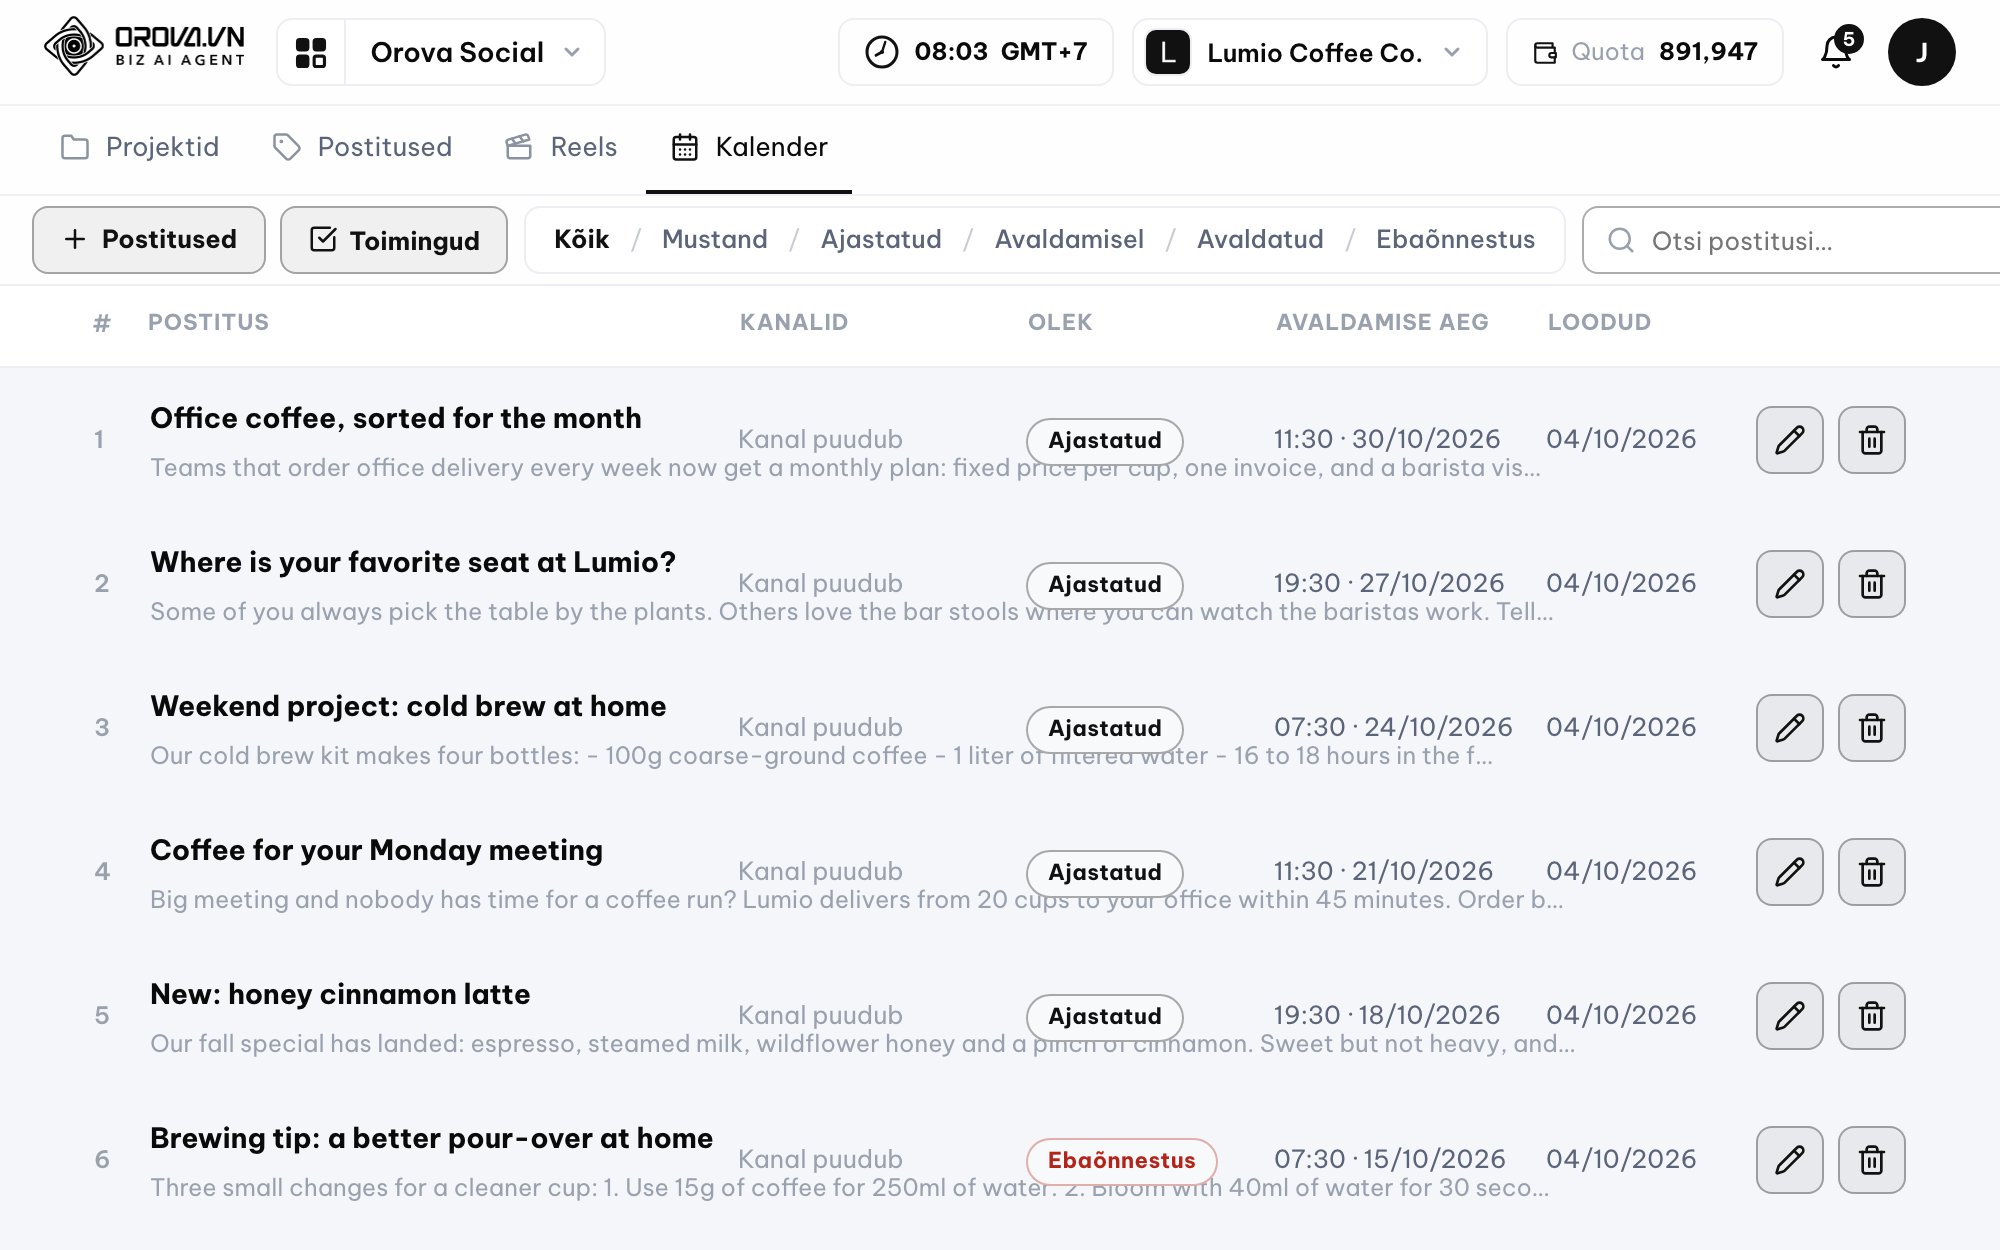Delete the 'Coffee for your Monday meeting' post
The width and height of the screenshot is (2000, 1250).
coord(1871,872)
